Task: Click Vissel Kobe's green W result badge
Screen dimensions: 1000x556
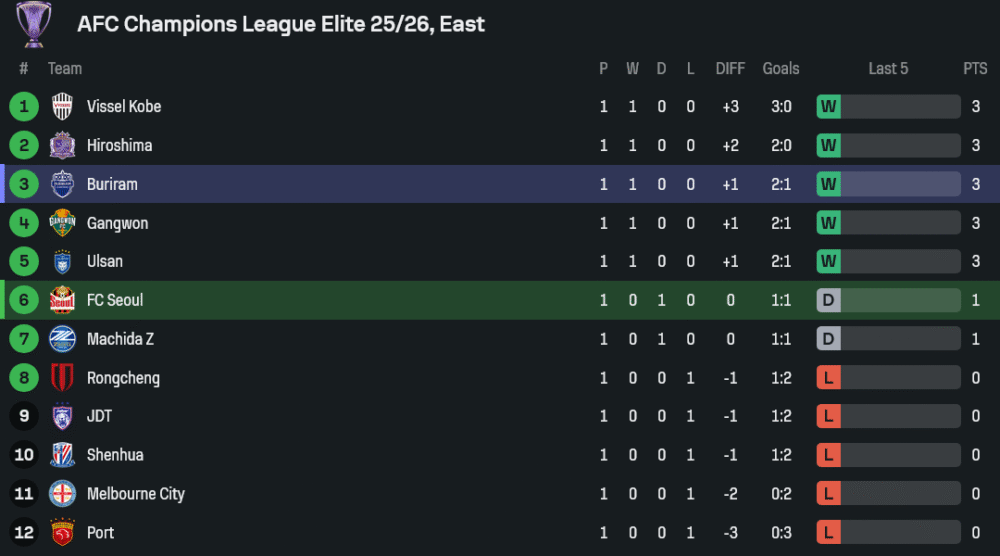Action: (x=828, y=106)
